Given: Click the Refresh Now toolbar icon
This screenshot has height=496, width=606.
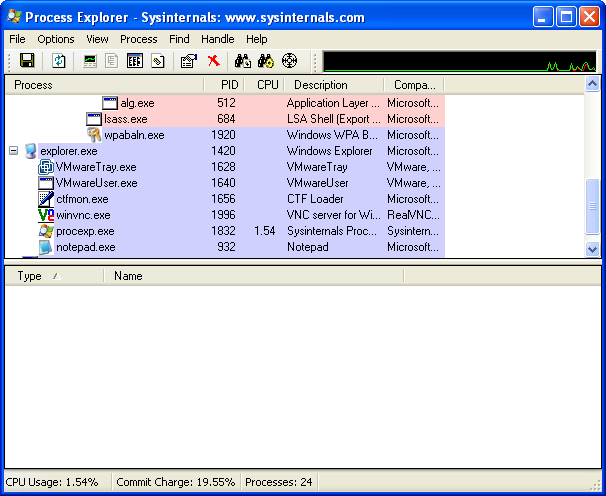Looking at the screenshot, I should 59,61.
